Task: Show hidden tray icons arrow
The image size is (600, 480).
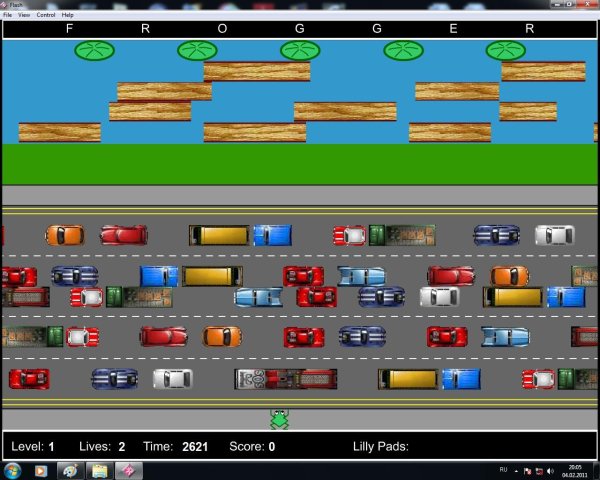Action: [x=516, y=471]
